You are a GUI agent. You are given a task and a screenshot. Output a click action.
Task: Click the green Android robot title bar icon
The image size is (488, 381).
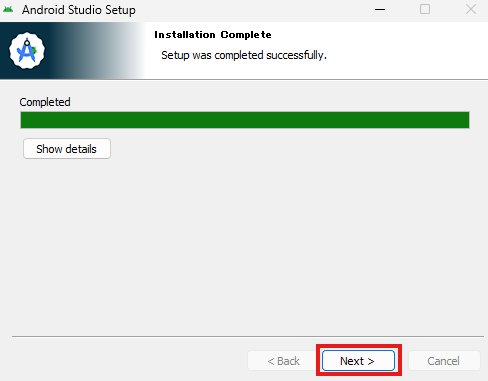(x=8, y=9)
